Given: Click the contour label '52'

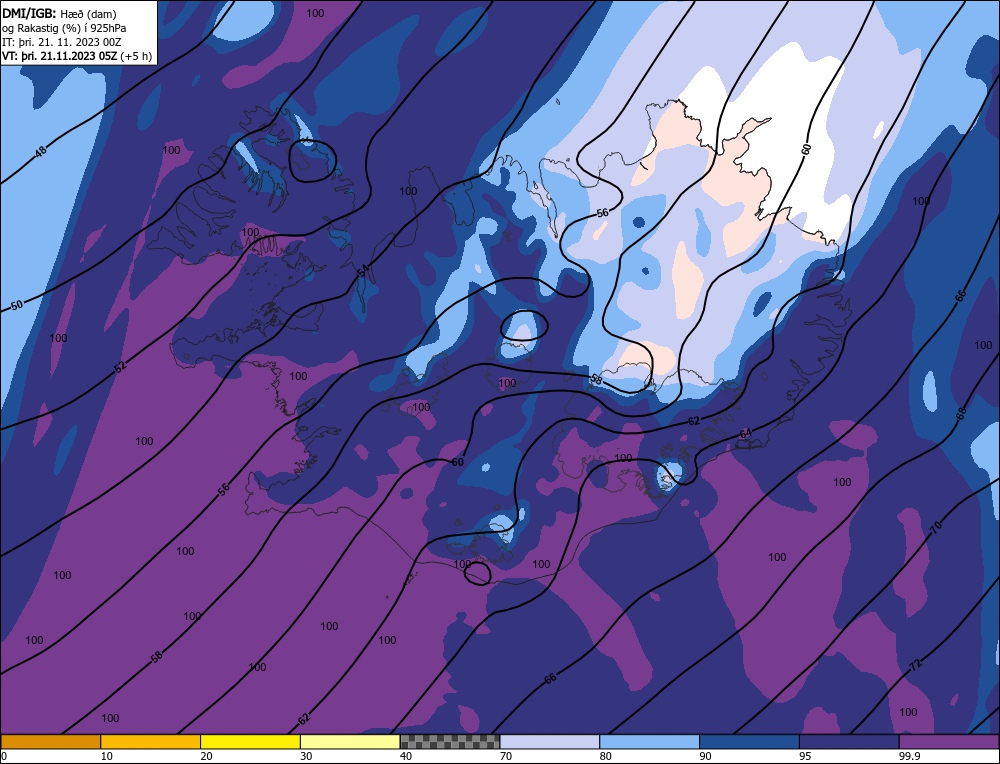Looking at the screenshot, I should pos(121,366).
